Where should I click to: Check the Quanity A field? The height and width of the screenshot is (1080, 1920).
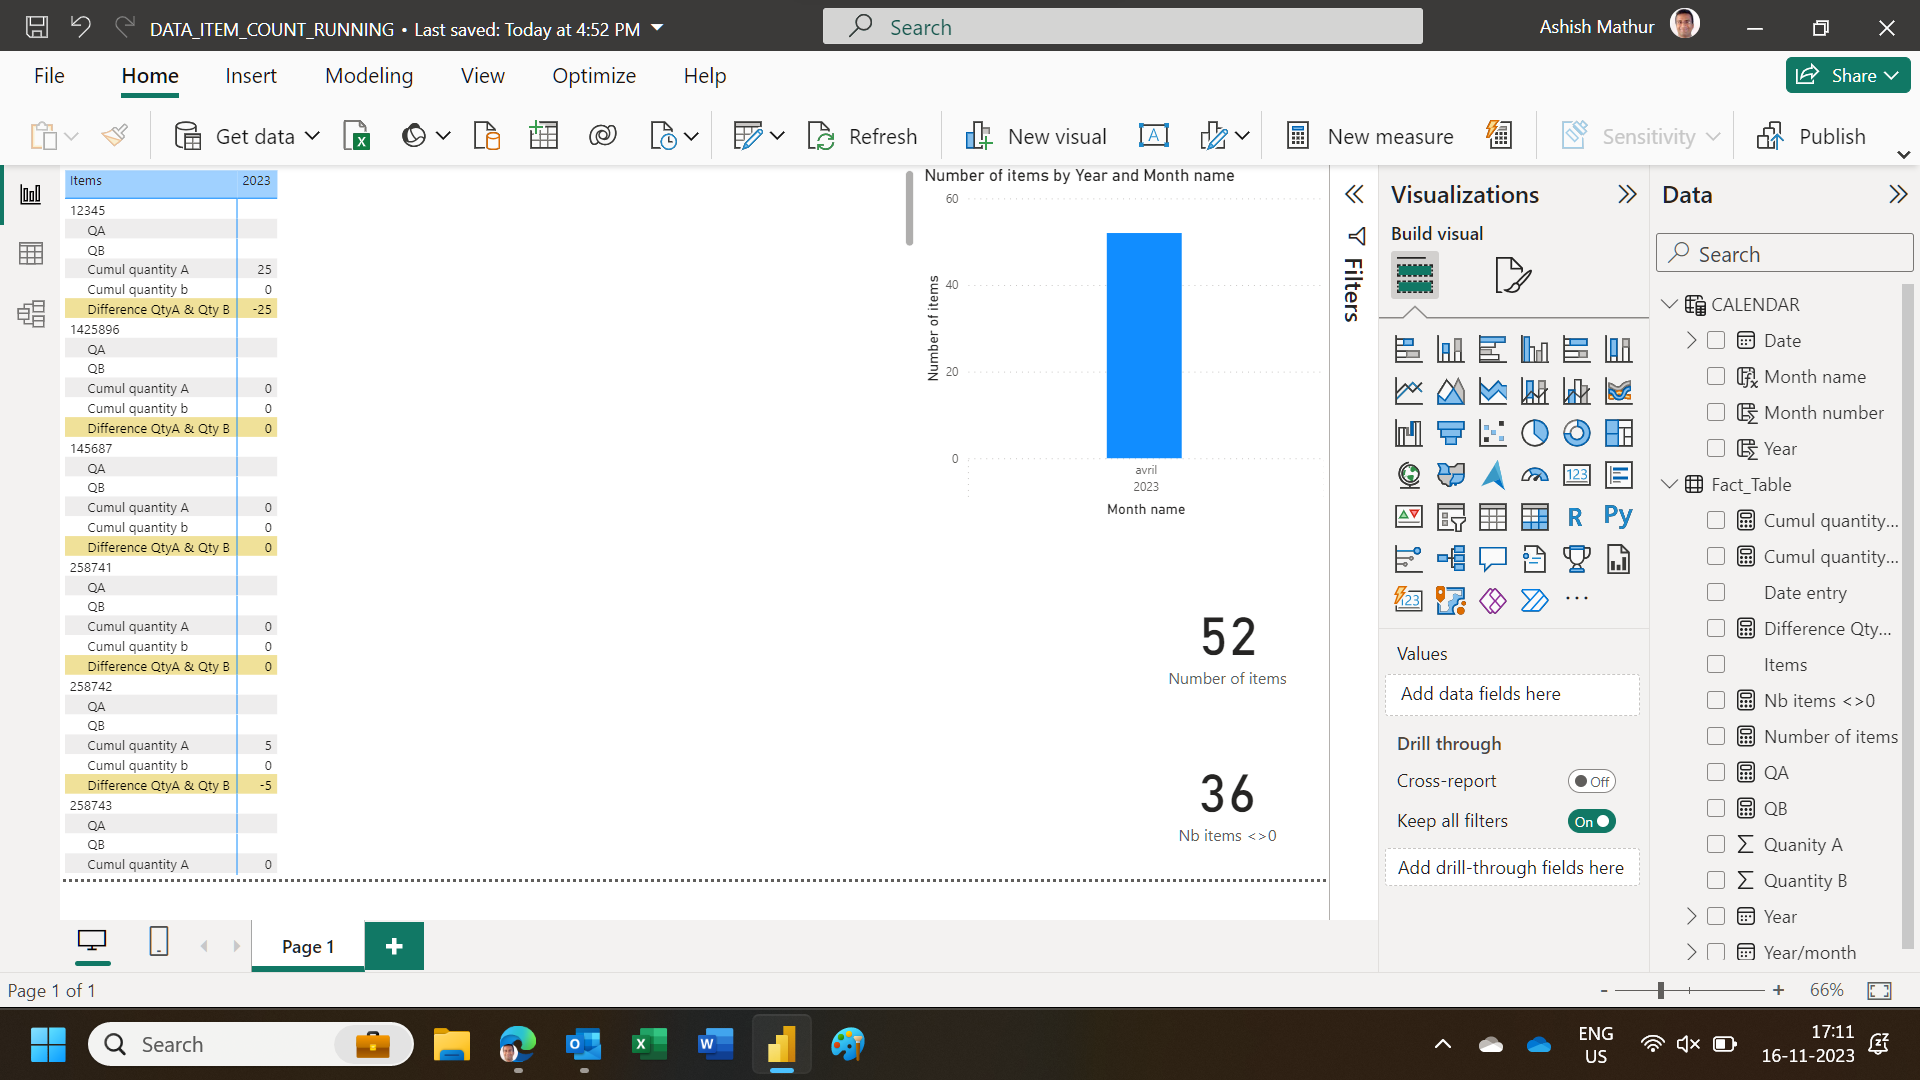[x=1716, y=844]
